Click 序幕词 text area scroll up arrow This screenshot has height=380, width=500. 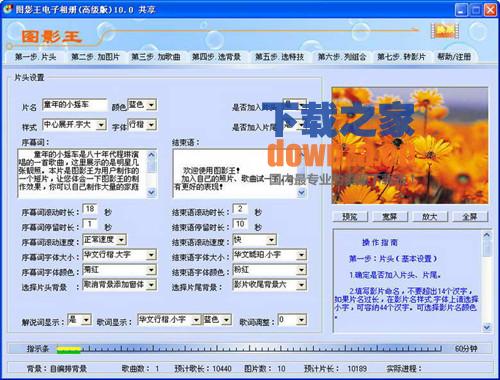[x=151, y=154]
